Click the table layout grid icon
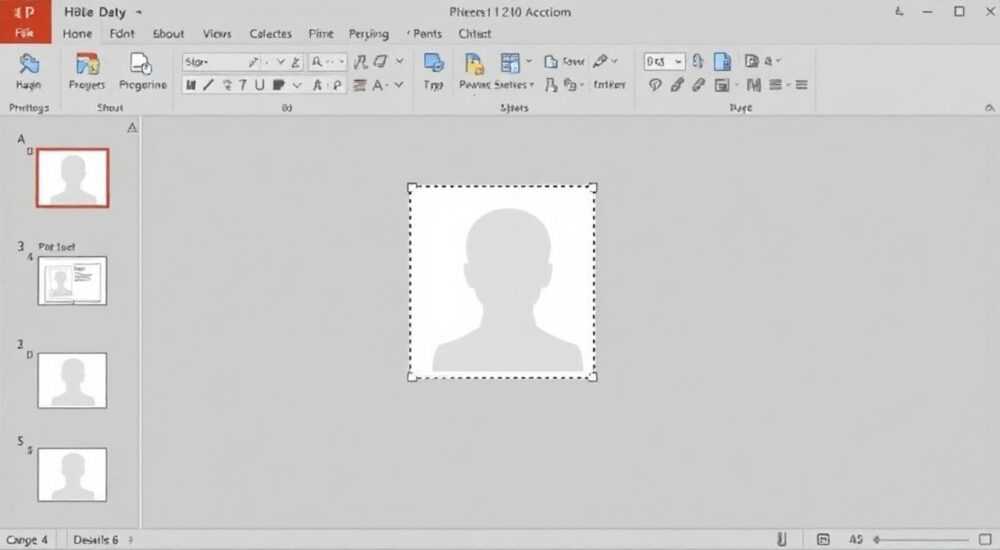This screenshot has width=1000, height=550. (x=510, y=62)
